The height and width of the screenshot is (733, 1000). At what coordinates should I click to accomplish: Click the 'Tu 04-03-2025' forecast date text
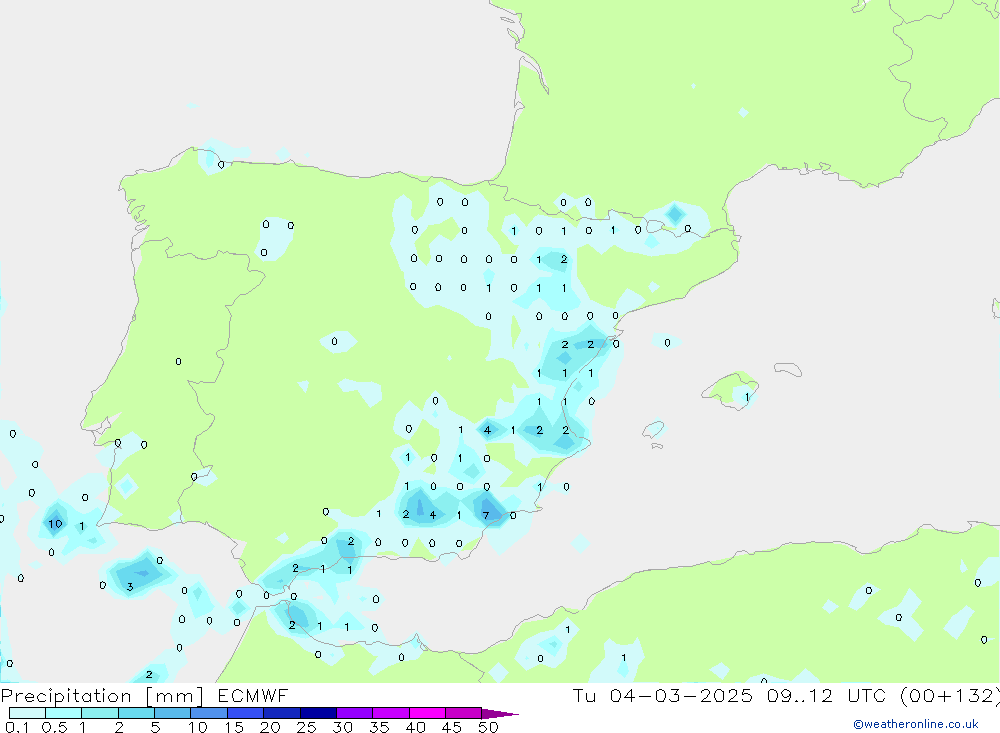point(662,695)
